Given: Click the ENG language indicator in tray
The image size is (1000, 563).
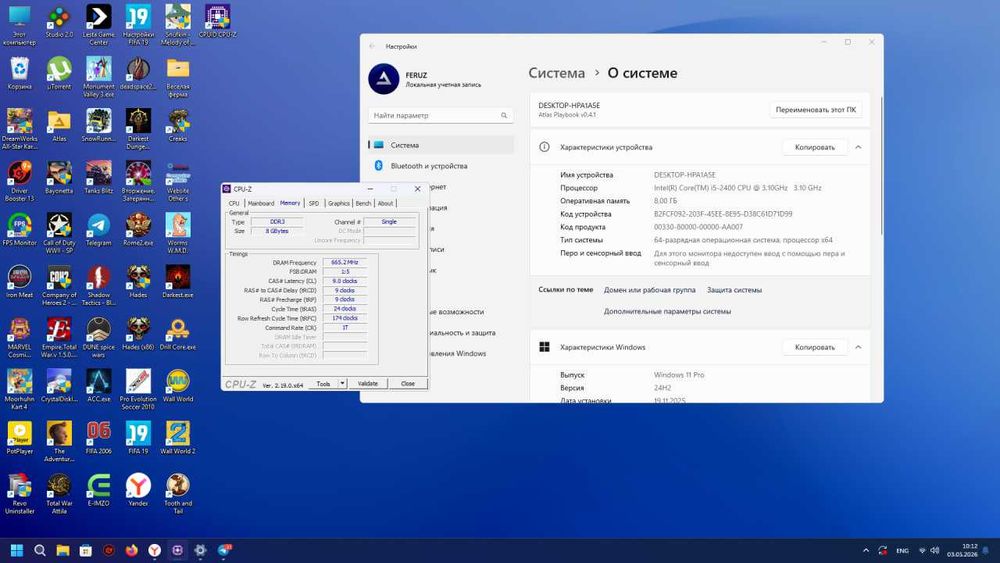Looking at the screenshot, I should 902,551.
